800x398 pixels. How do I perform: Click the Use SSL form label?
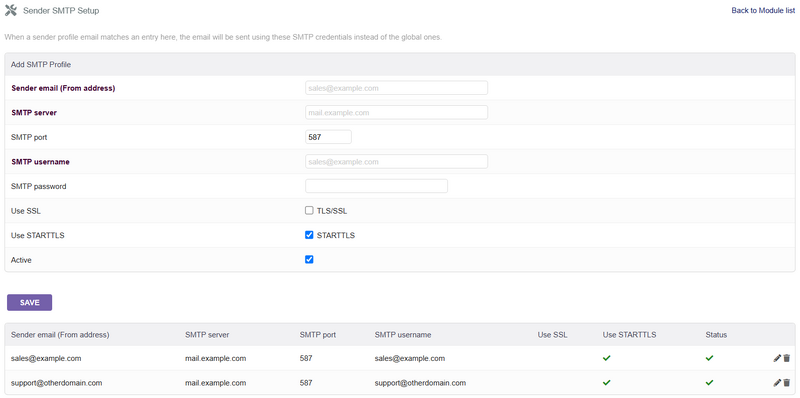coord(26,211)
